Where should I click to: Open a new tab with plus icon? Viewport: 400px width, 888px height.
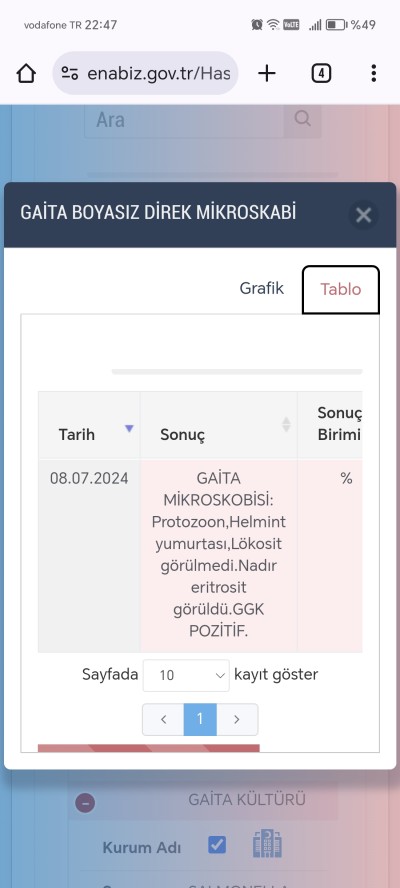point(266,73)
